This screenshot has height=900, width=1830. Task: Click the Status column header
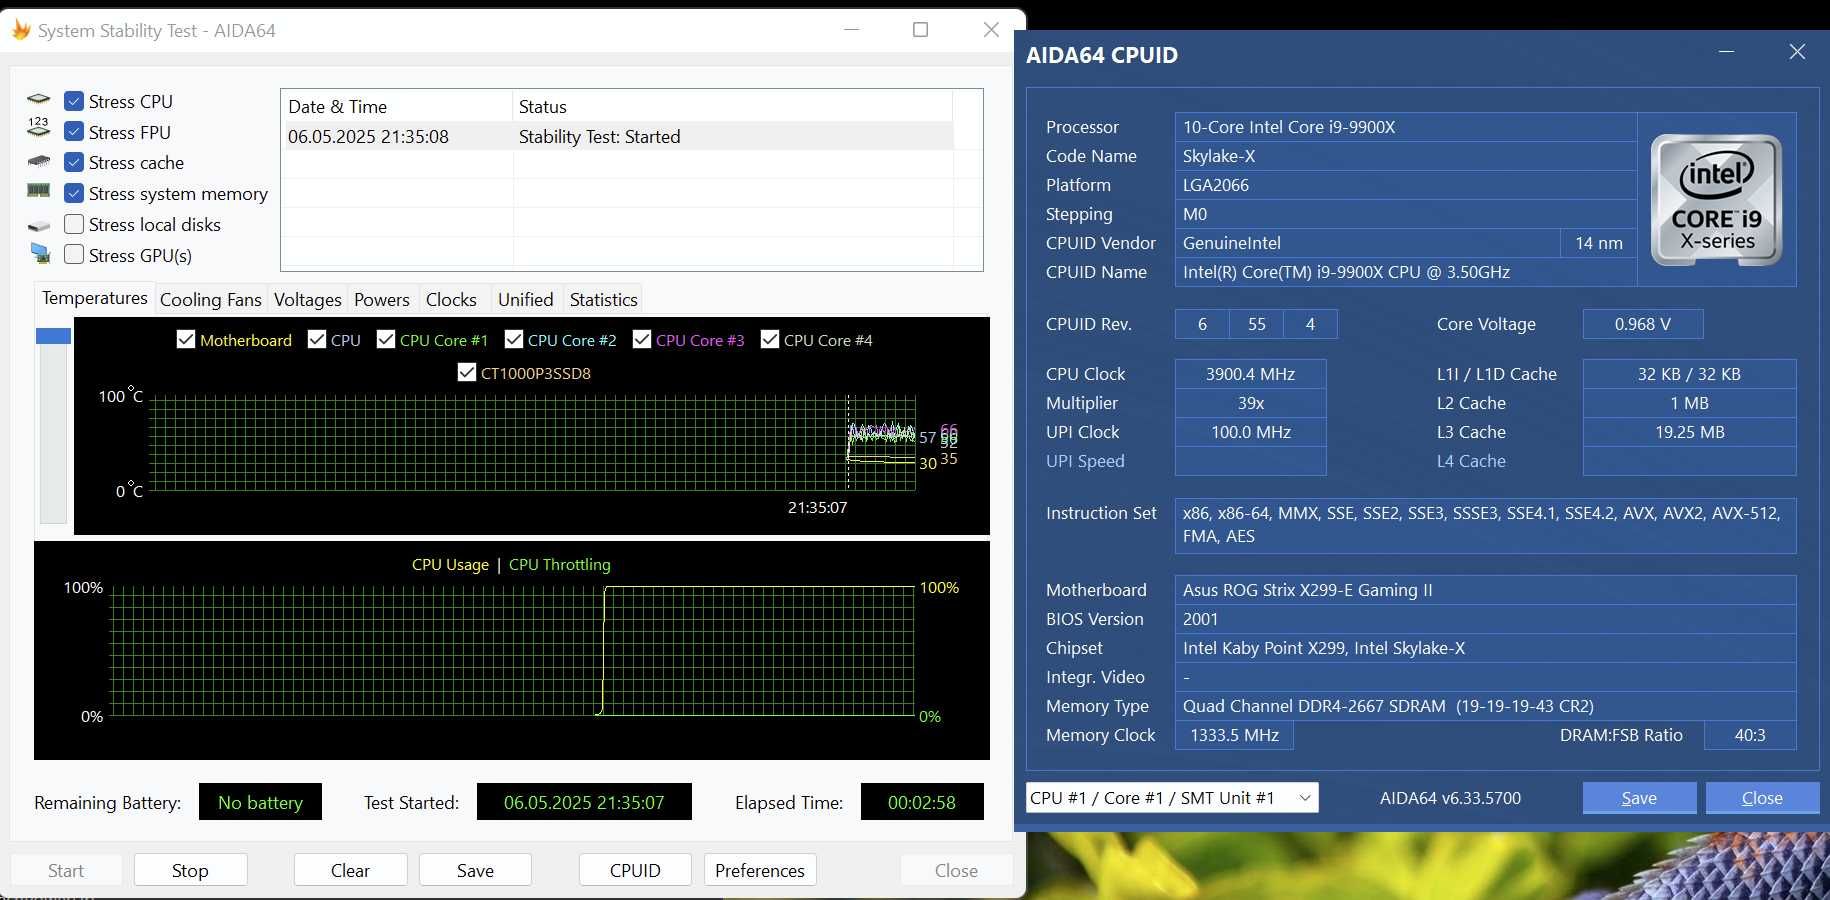click(732, 106)
